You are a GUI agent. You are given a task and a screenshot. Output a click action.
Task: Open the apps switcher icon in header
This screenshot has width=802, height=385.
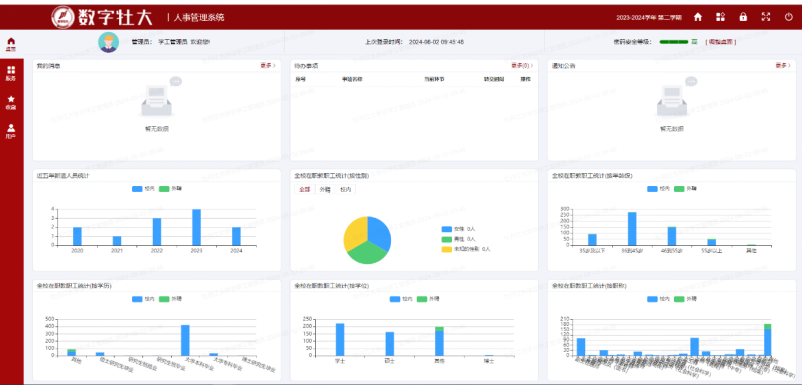(x=720, y=17)
